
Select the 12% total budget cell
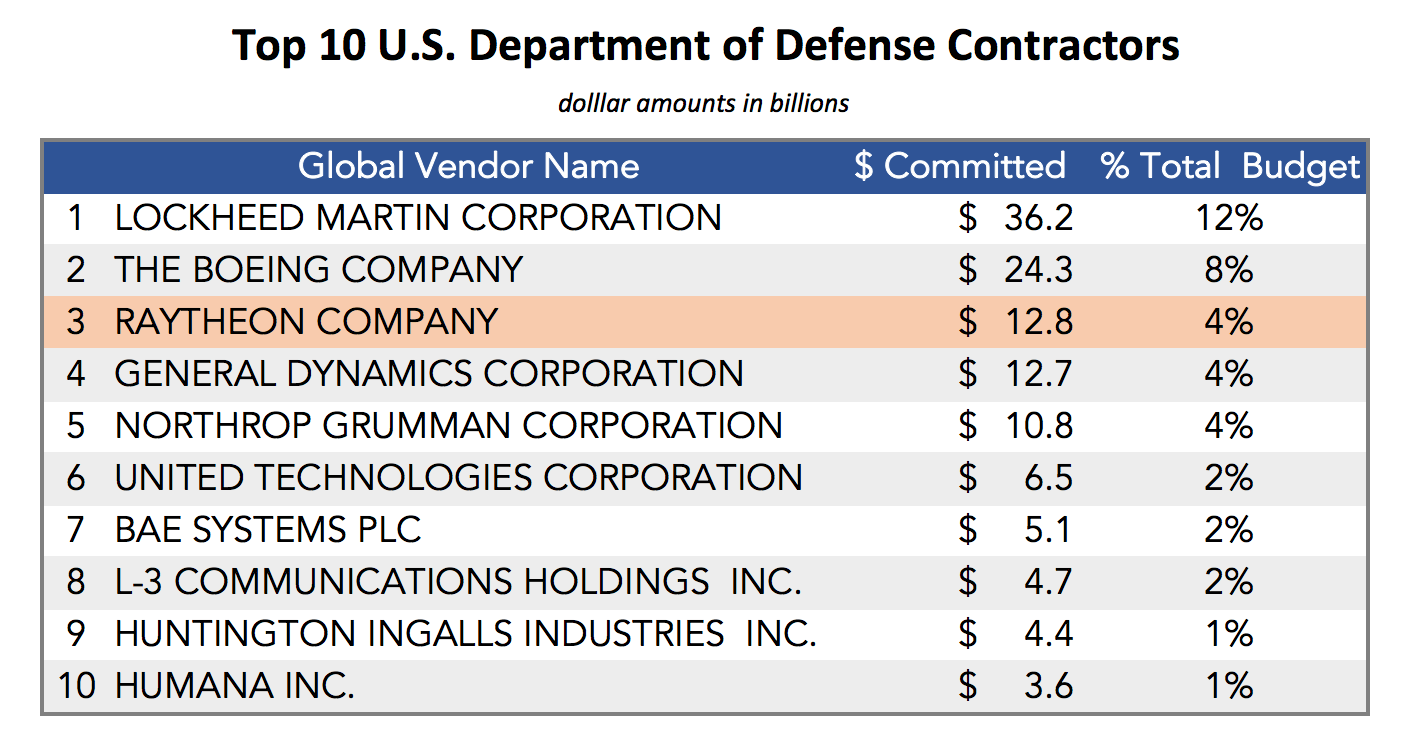click(1230, 217)
